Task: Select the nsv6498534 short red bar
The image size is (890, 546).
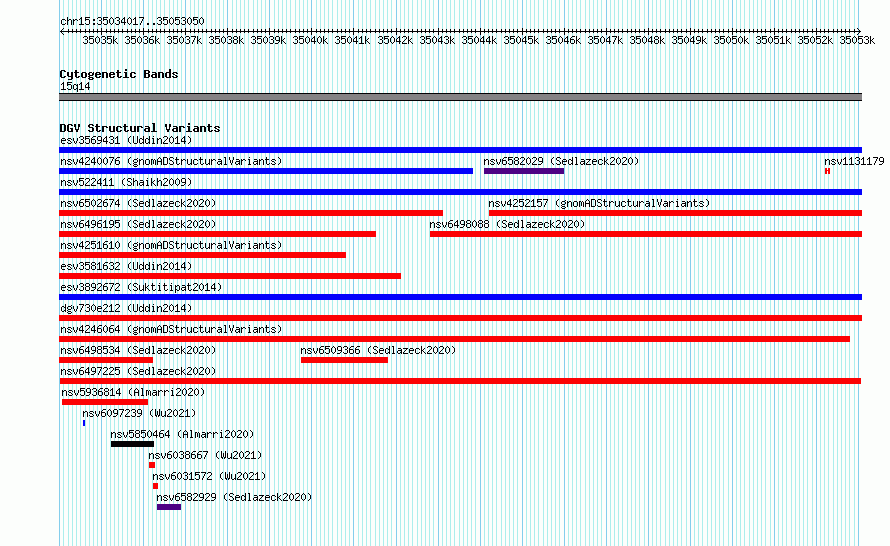Action: pyautogui.click(x=106, y=360)
